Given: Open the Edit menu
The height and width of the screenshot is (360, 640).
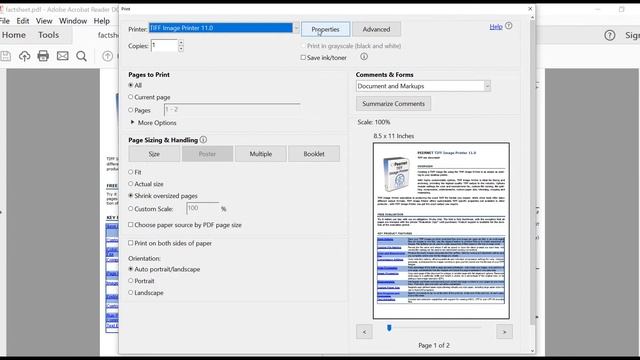Looking at the screenshot, I should (x=22, y=21).
